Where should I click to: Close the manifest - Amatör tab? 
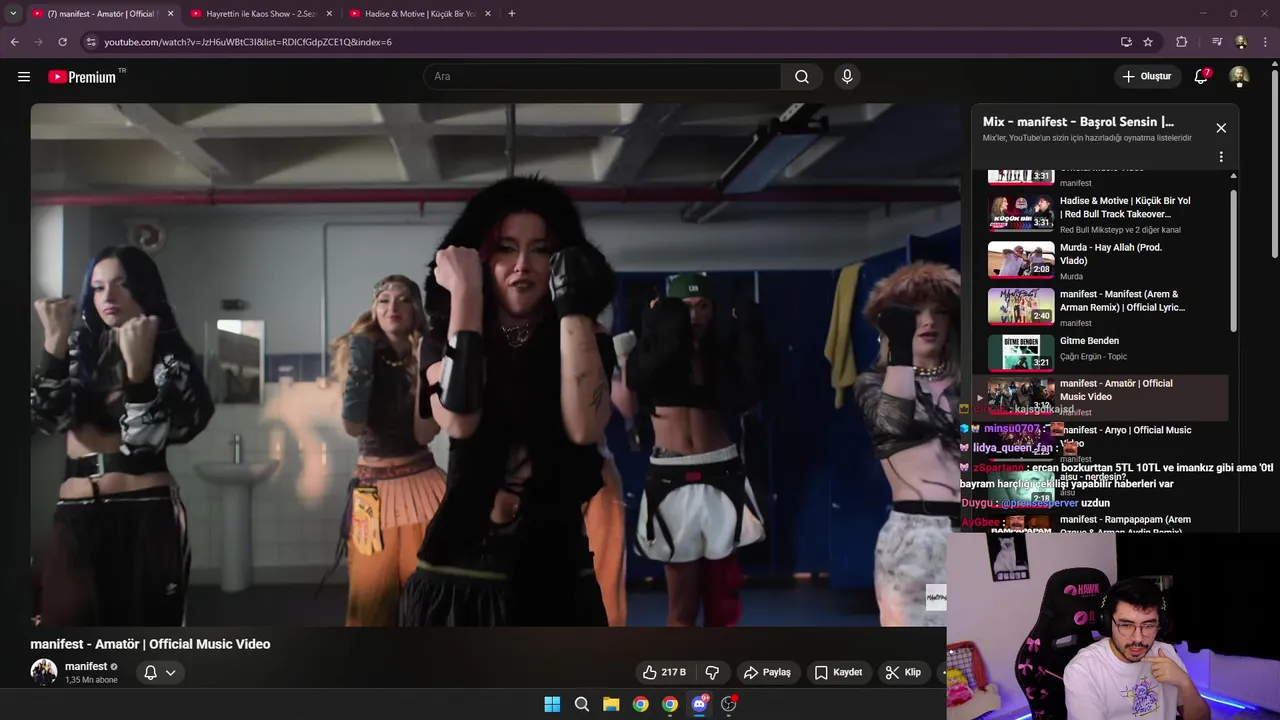[x=170, y=14]
